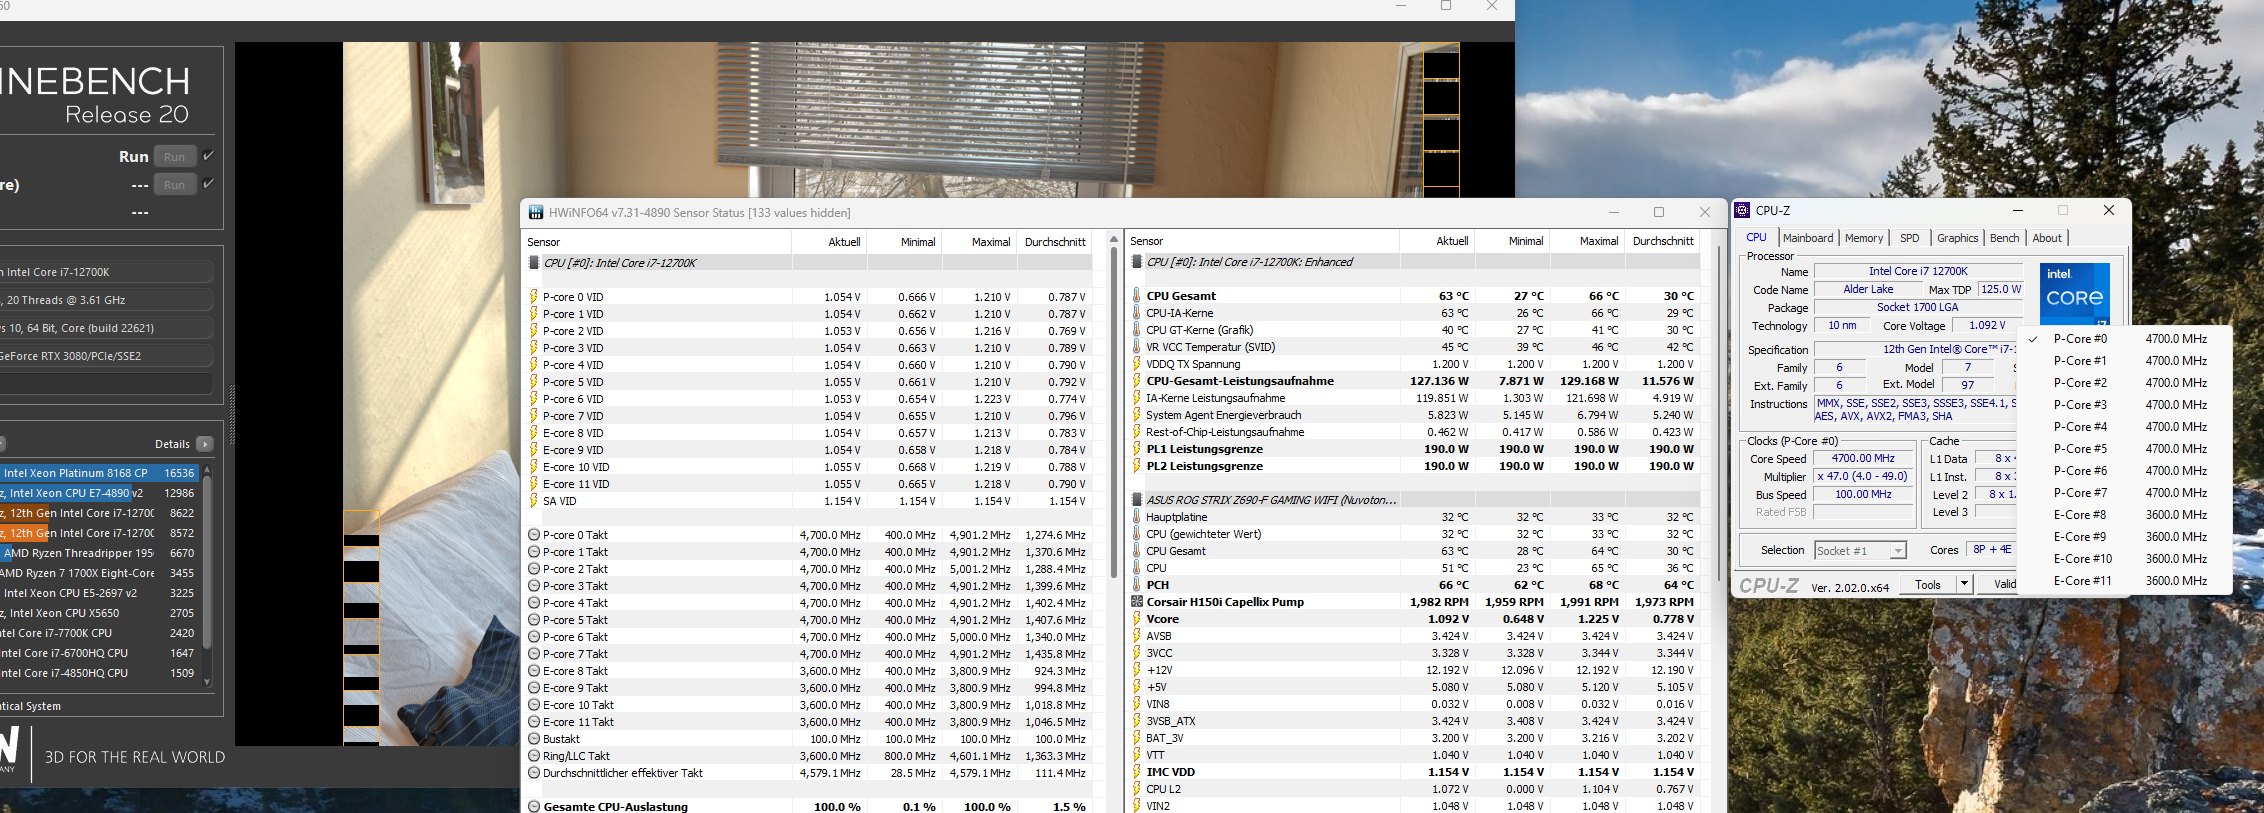Click the second Run button in Cinebench
The width and height of the screenshot is (2264, 813).
coord(174,185)
